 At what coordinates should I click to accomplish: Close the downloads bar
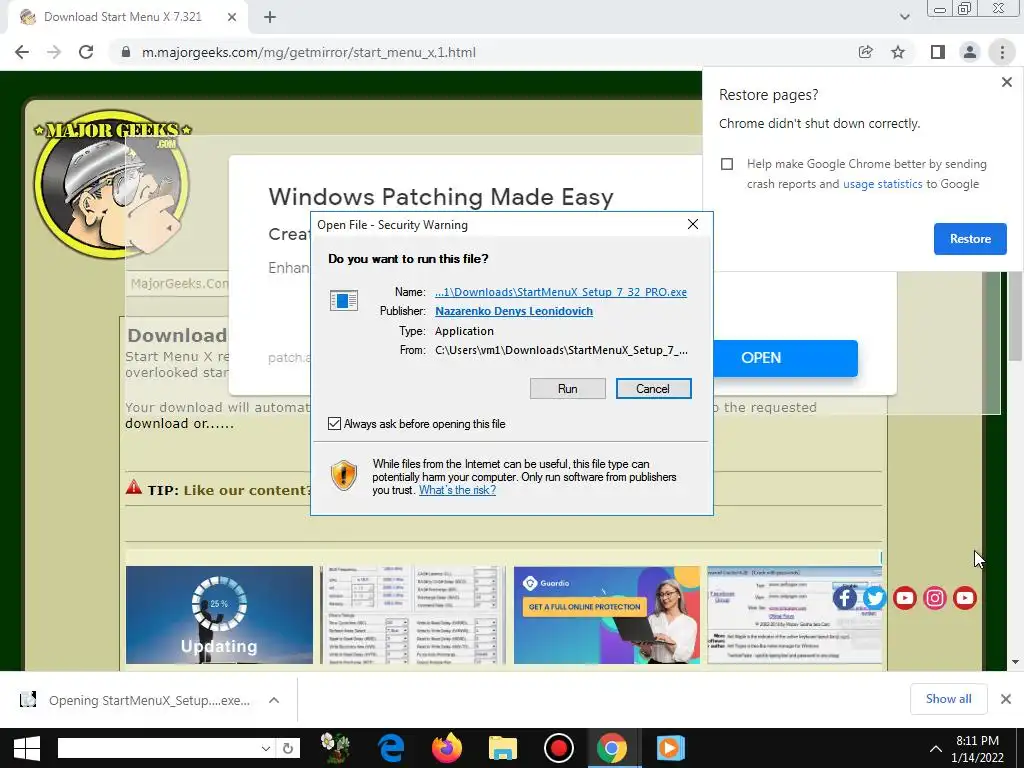(1006, 699)
